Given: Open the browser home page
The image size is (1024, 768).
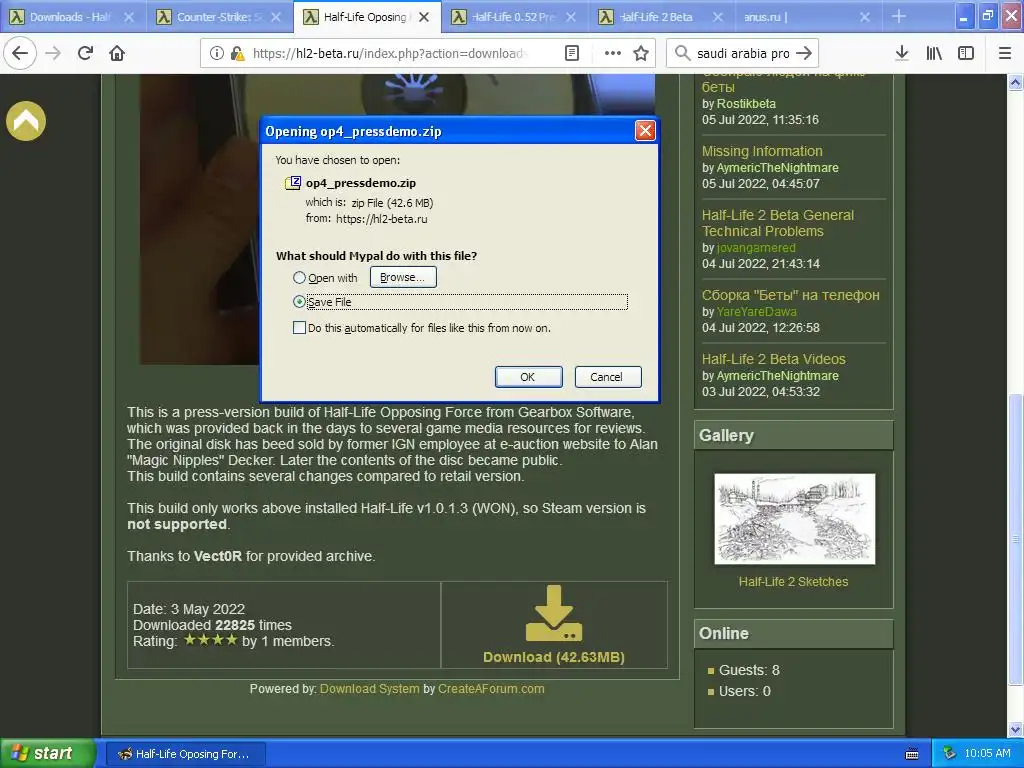Looking at the screenshot, I should pyautogui.click(x=117, y=53).
